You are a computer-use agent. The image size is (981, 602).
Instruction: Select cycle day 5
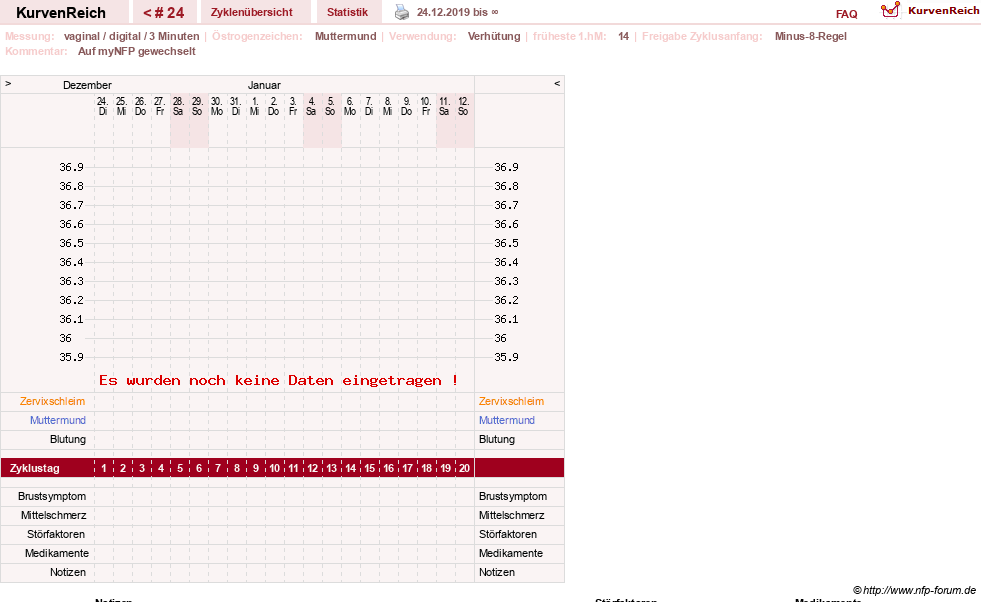180,468
